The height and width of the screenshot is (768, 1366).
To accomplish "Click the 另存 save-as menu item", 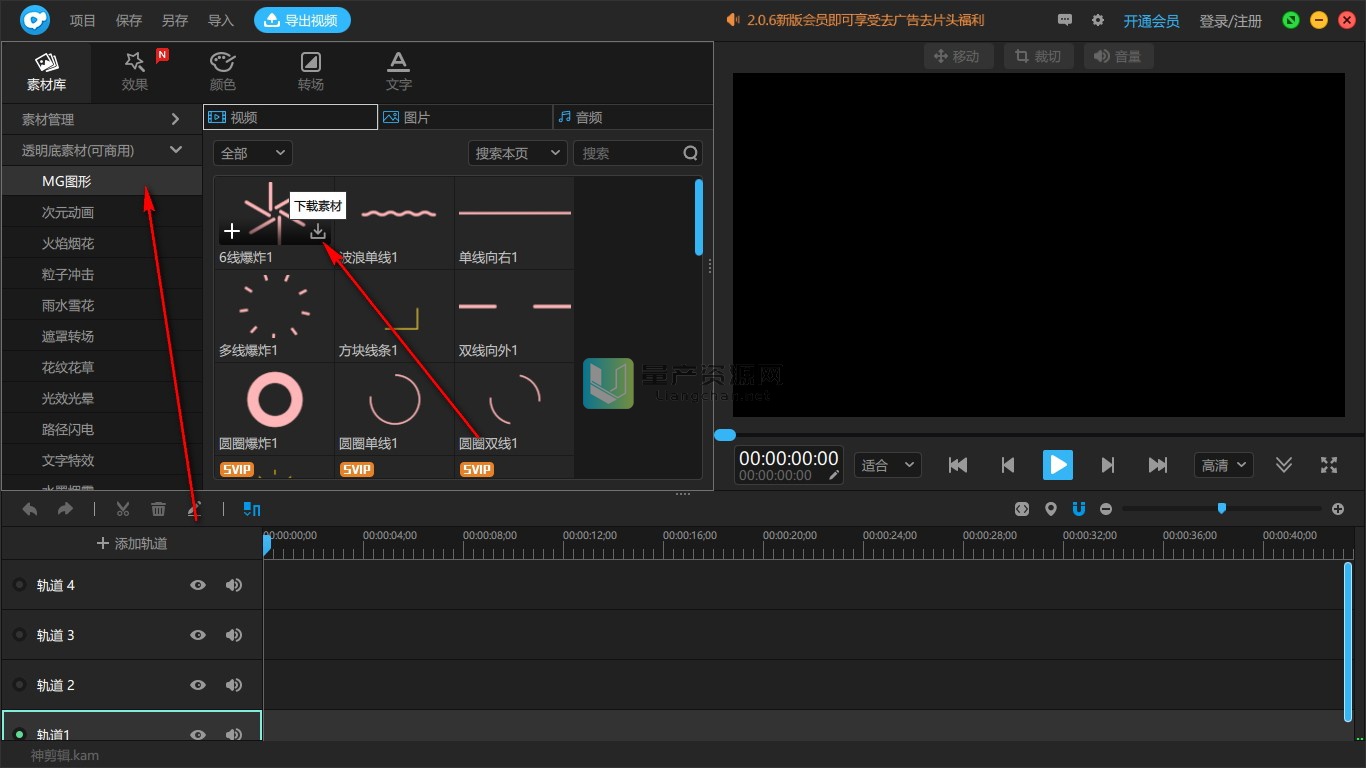I will tap(174, 20).
